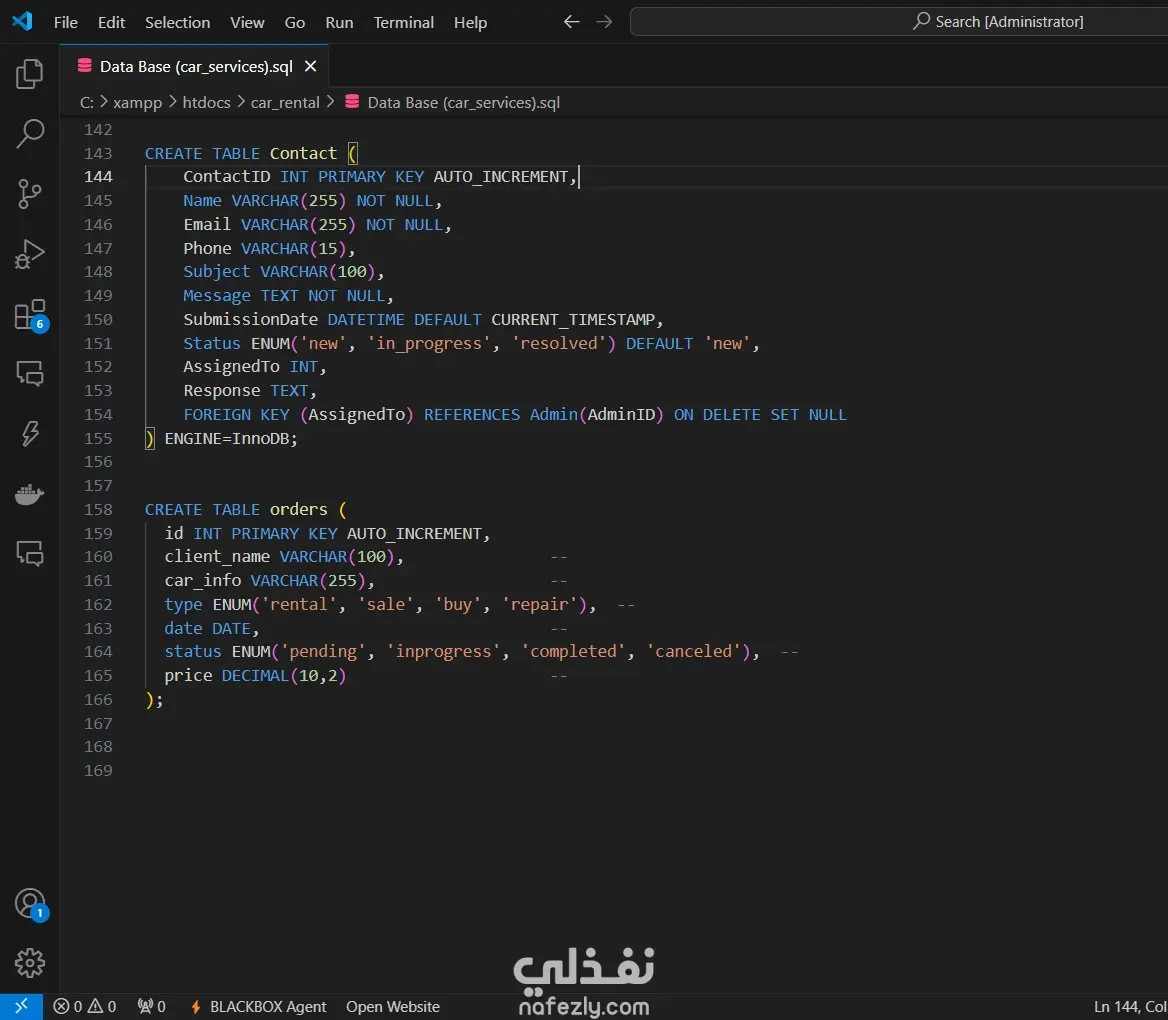
Task: Click the C: breadcrumb segment
Action: (x=86, y=103)
